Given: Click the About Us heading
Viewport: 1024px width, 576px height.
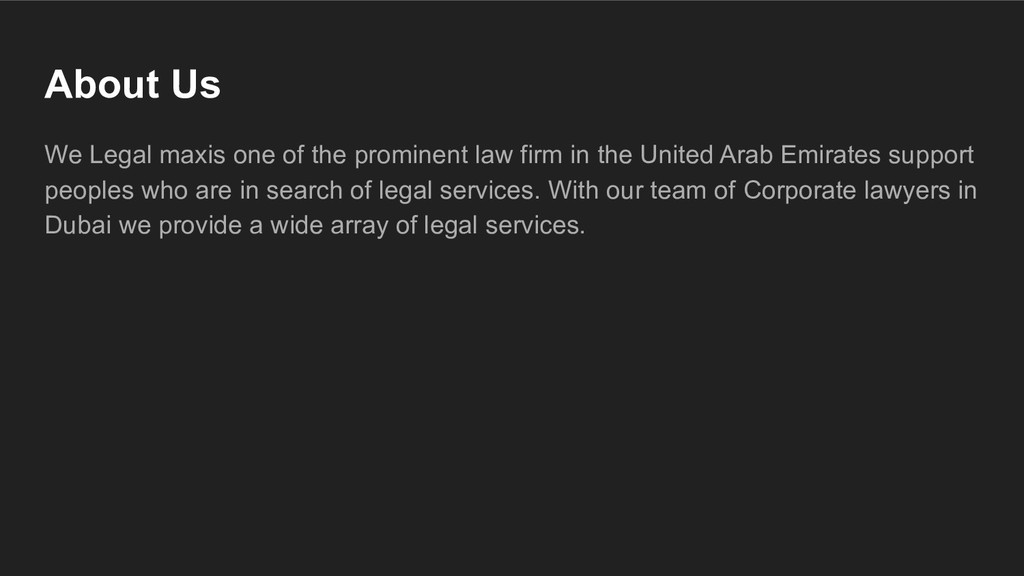Looking at the screenshot, I should [x=133, y=84].
